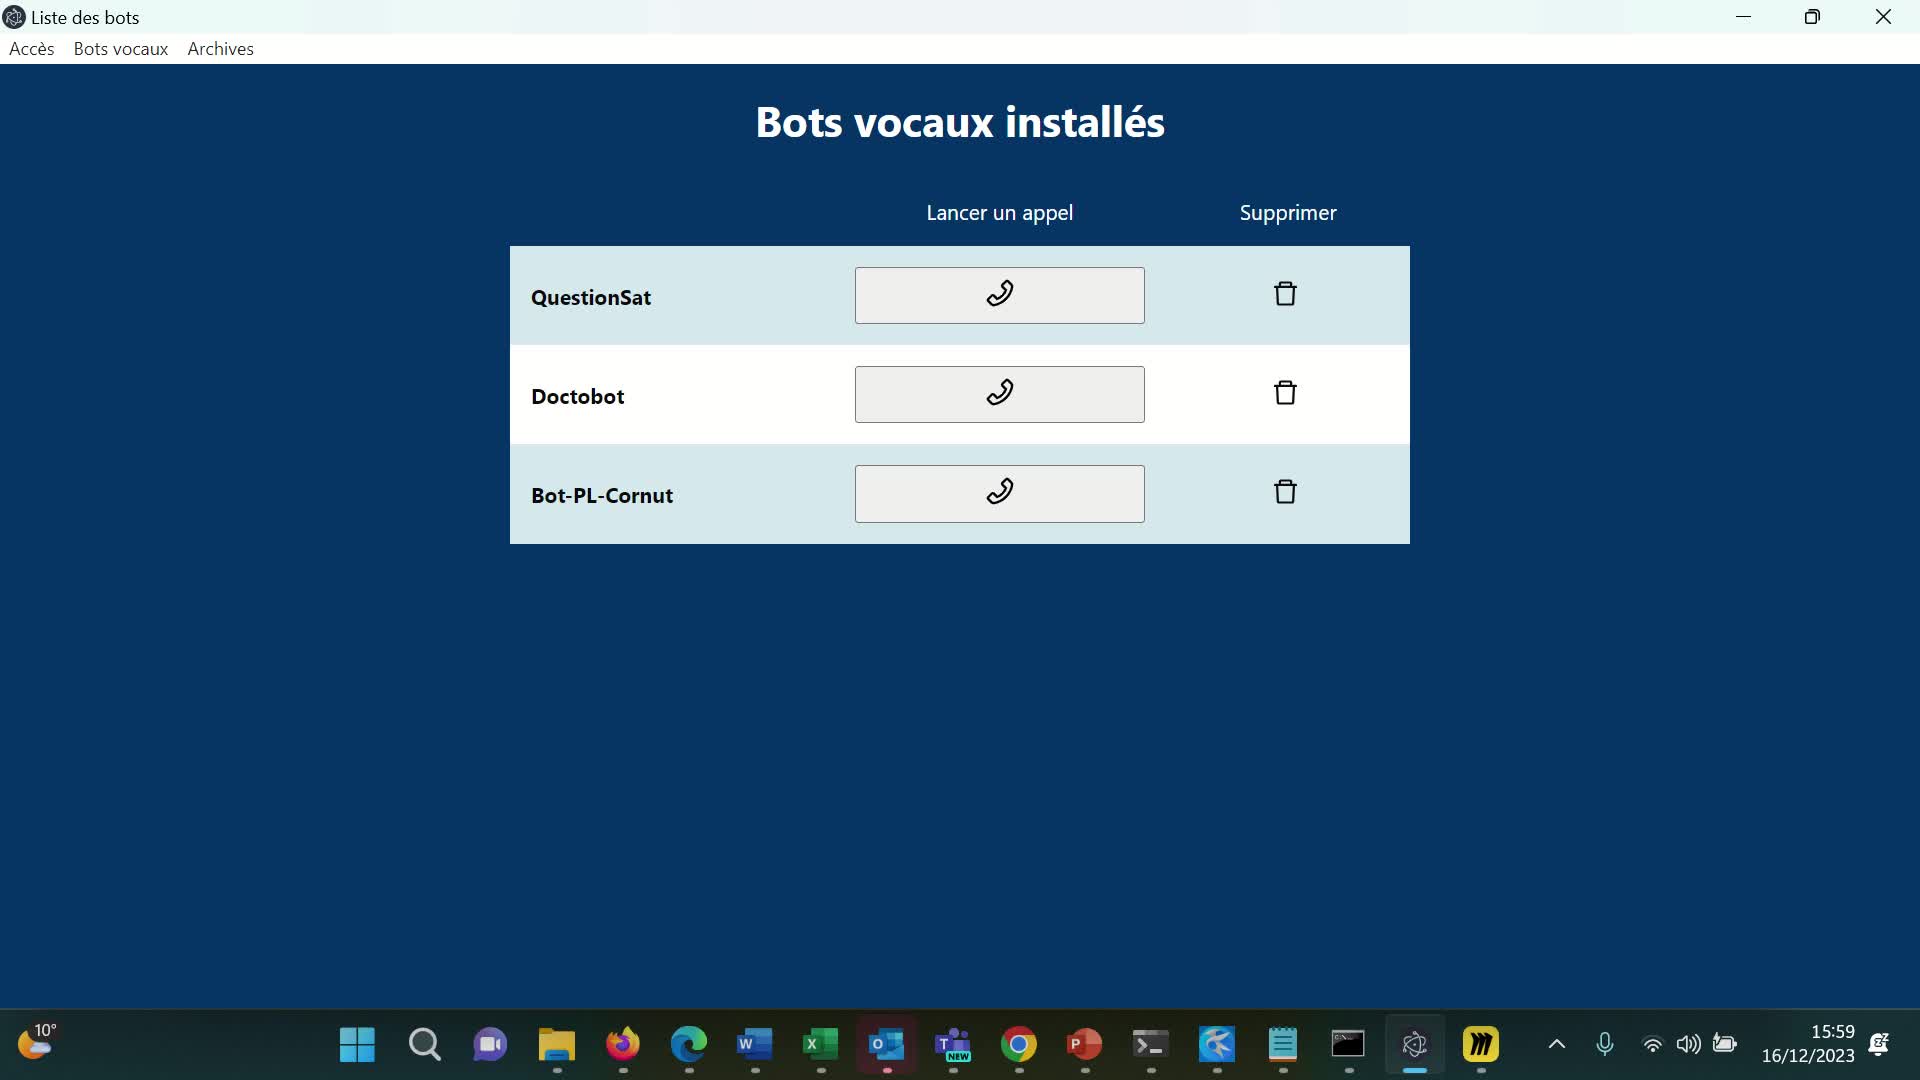Expand hidden system tray icons chevron
Viewport: 1920px width, 1080px height.
[x=1556, y=1045]
